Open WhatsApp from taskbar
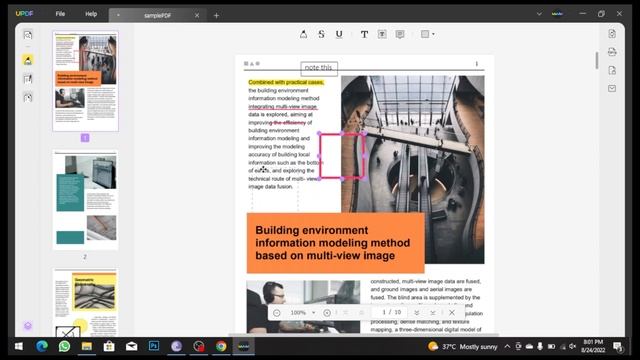Viewport: 640px width, 360px height. point(64,347)
